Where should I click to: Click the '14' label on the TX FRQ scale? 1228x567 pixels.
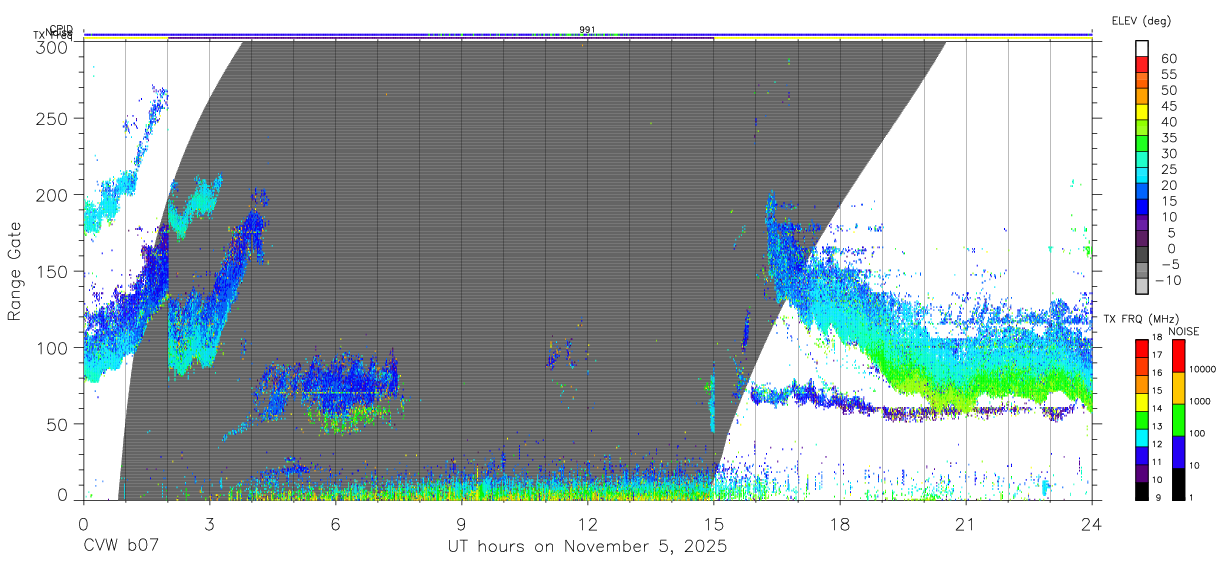coord(1156,408)
